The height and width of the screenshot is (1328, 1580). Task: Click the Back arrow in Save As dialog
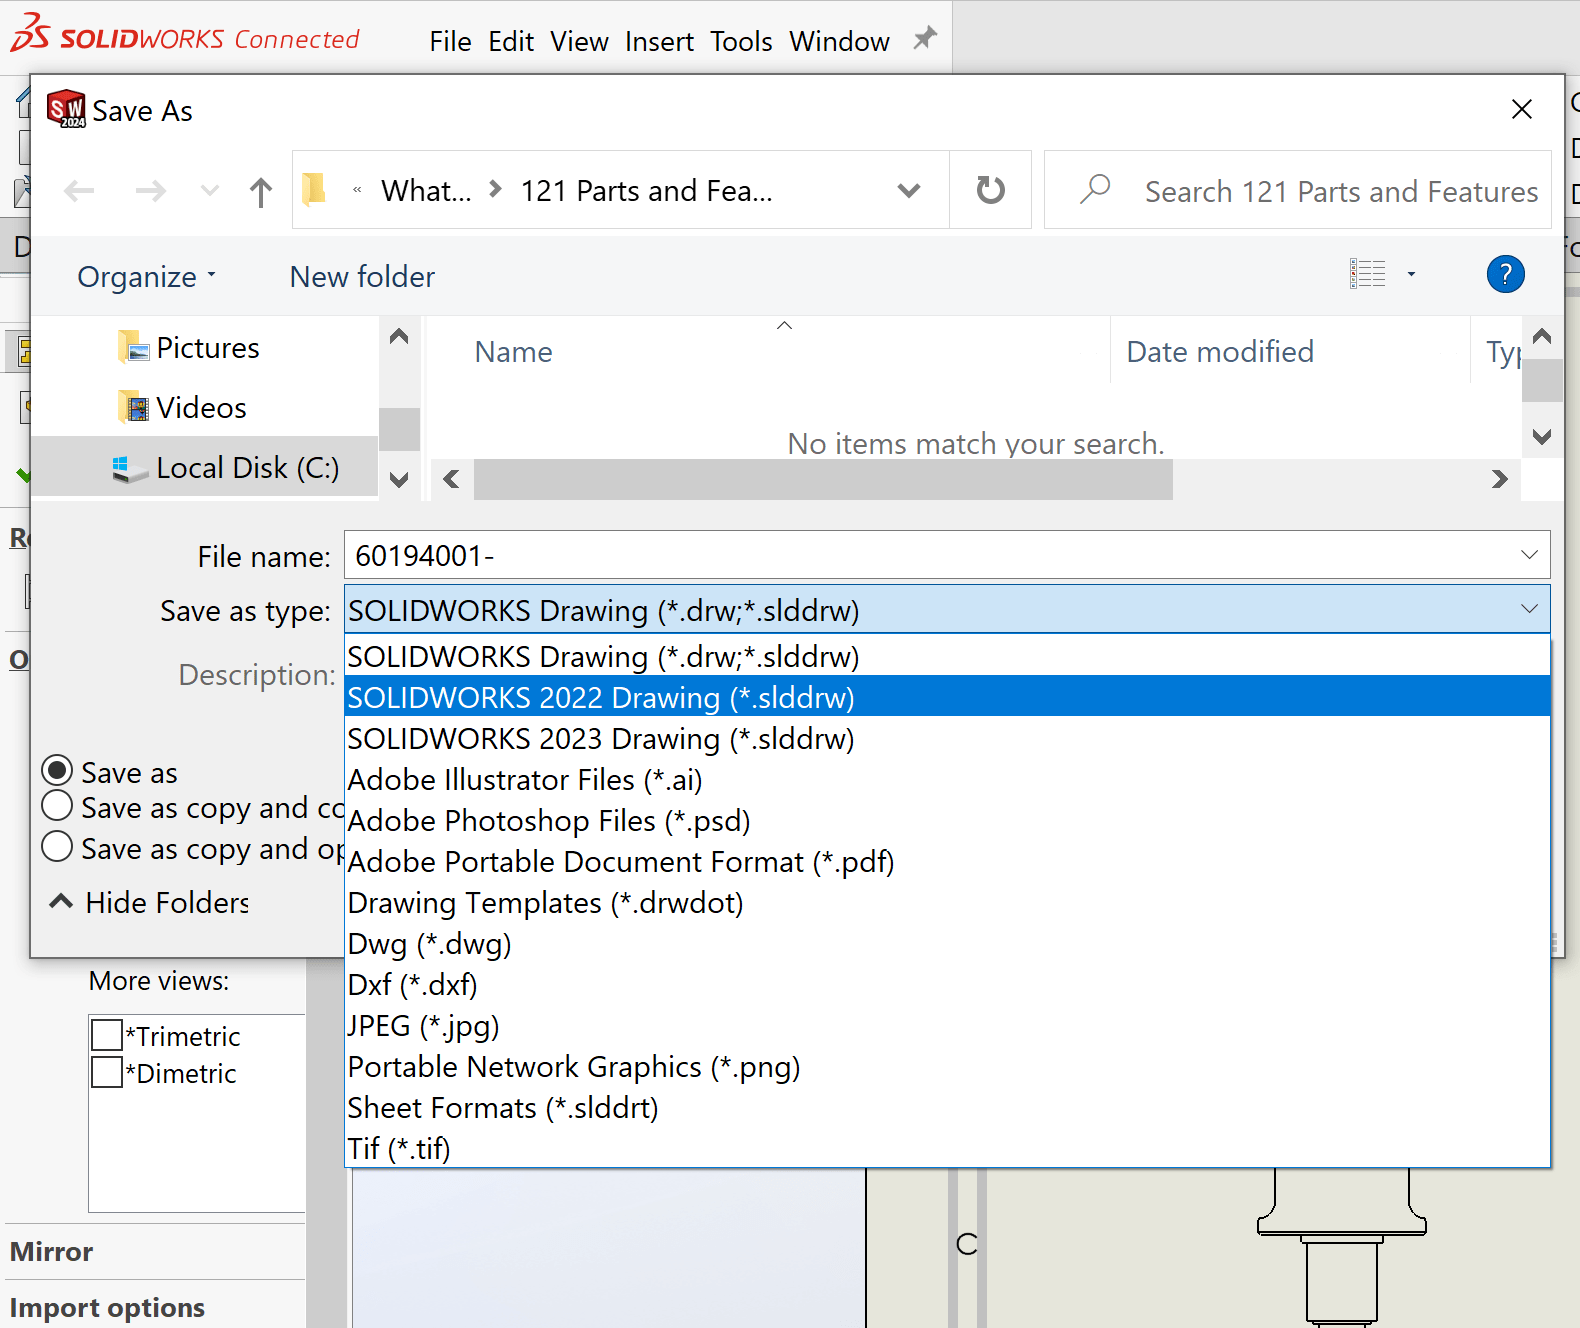(79, 190)
